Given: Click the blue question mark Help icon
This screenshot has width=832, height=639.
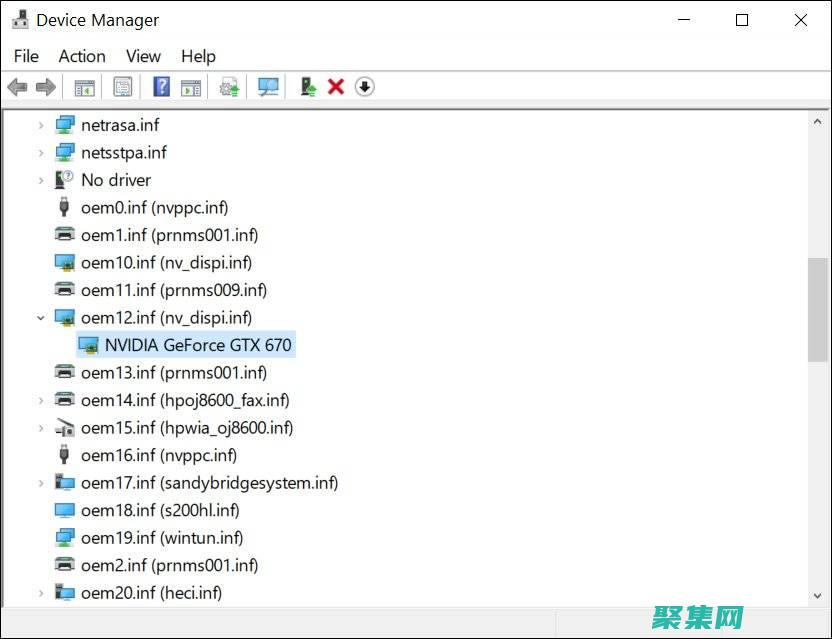Looking at the screenshot, I should 161,87.
